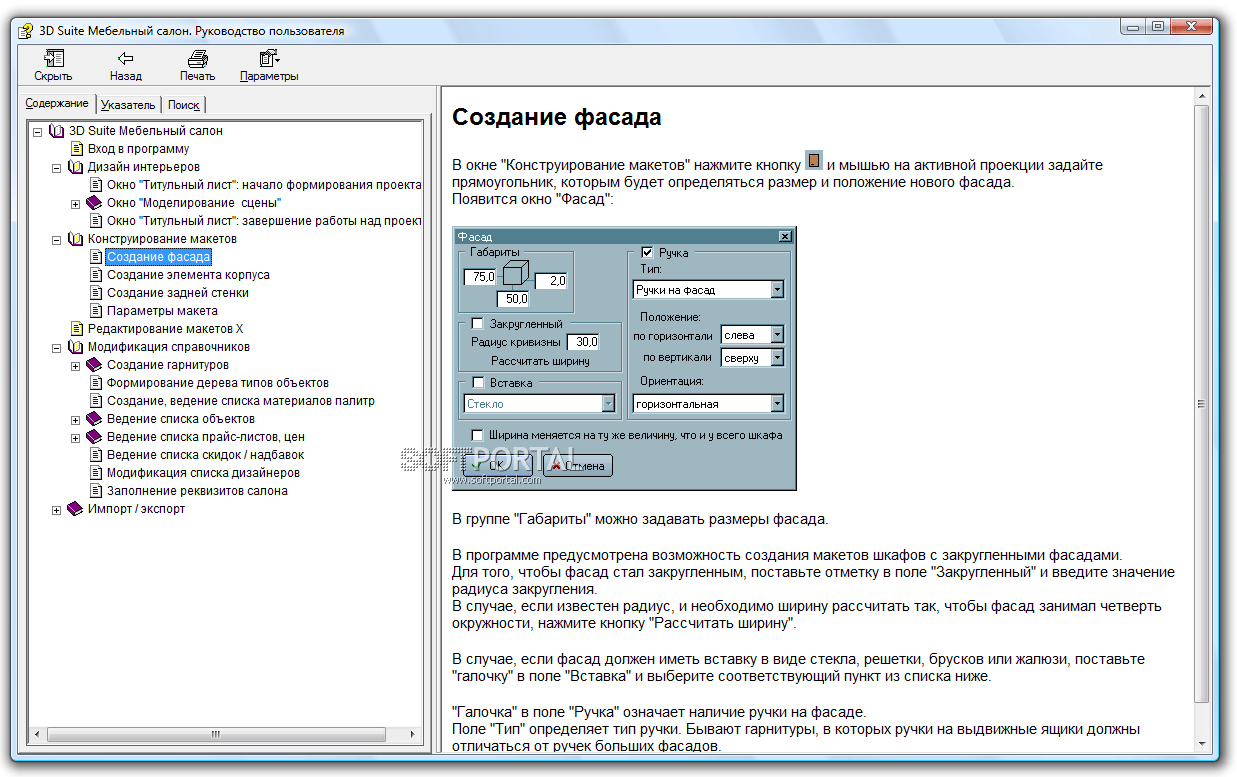Collapse the 3D Suite Мебельный салон root node
Viewport: 1237px width, 777px height.
38,131
